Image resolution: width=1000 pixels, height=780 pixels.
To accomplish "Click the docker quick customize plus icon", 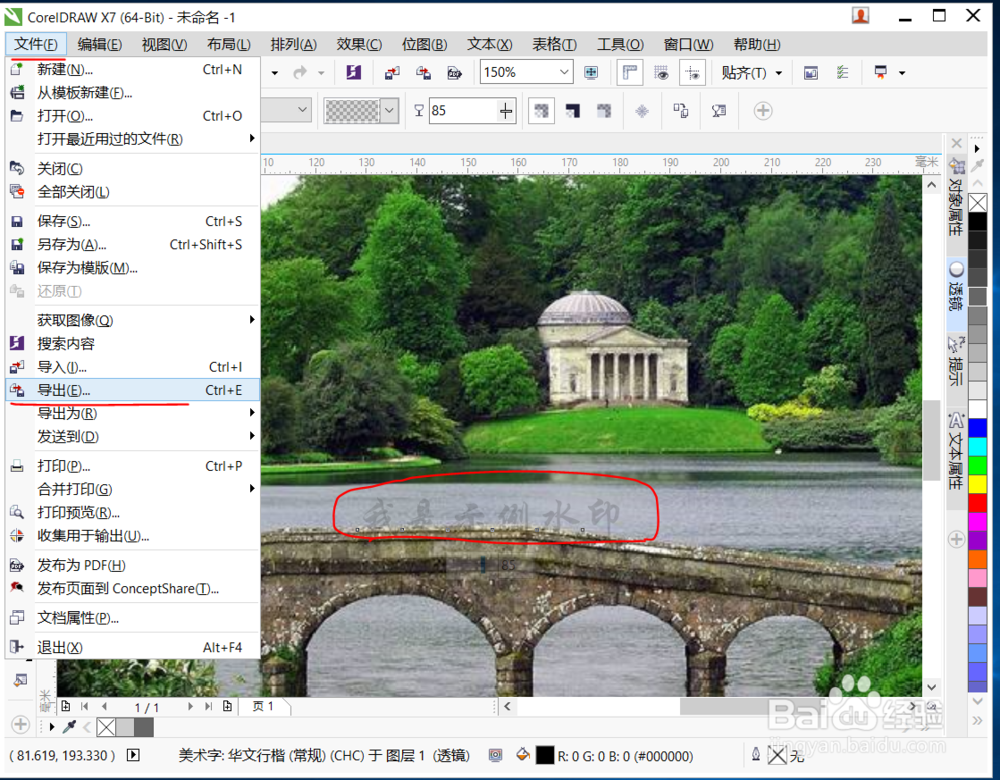I will pos(956,539).
